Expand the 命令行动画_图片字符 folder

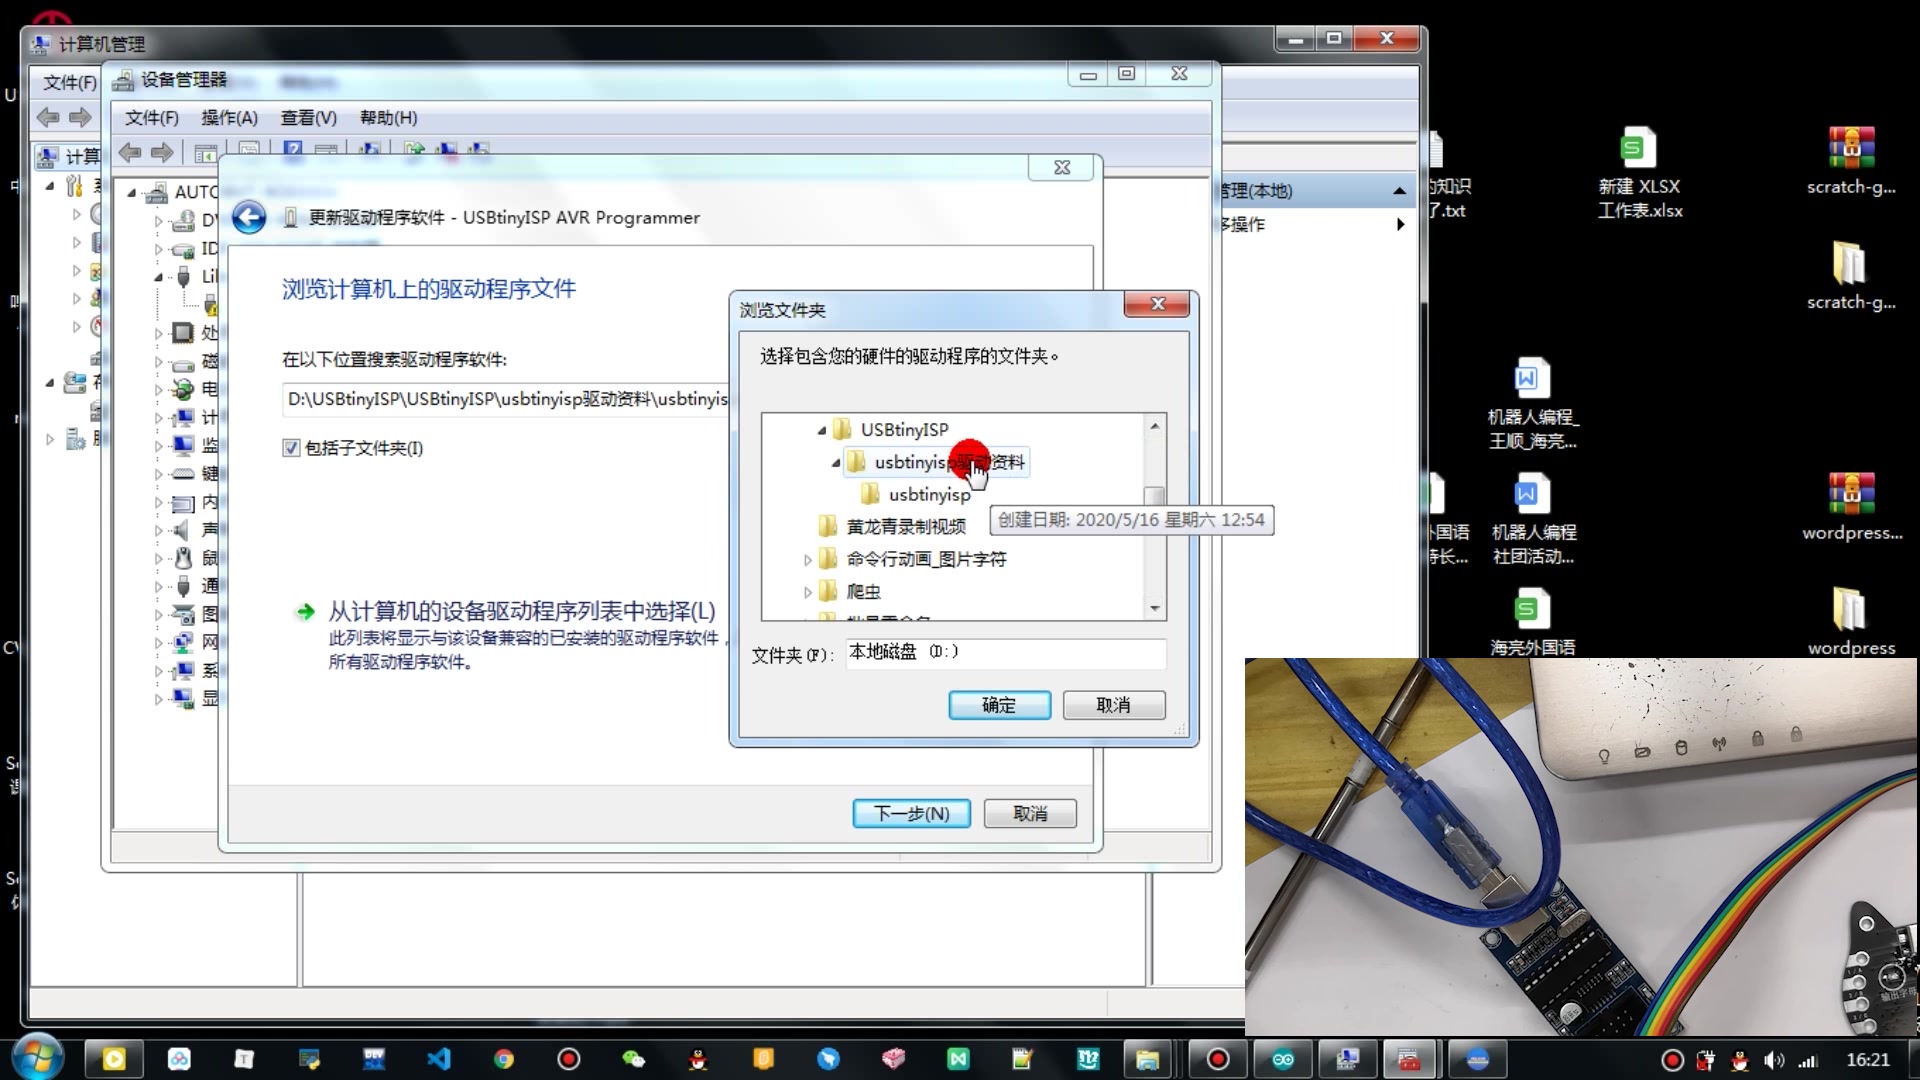pos(808,560)
